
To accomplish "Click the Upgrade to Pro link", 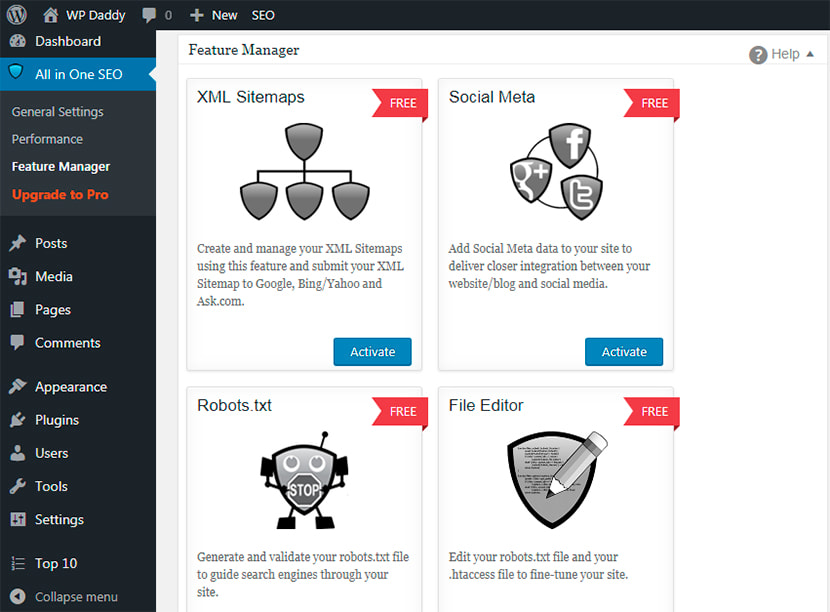I will [x=60, y=194].
